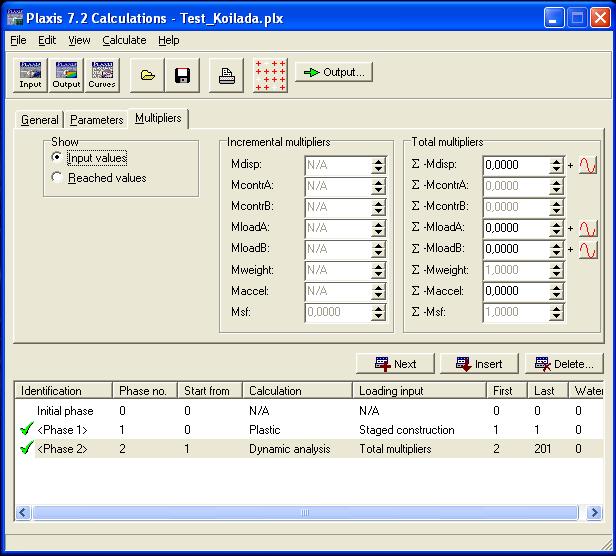
Task: Close the Plaxis Calculations window
Action: pyautogui.click(x=600, y=18)
